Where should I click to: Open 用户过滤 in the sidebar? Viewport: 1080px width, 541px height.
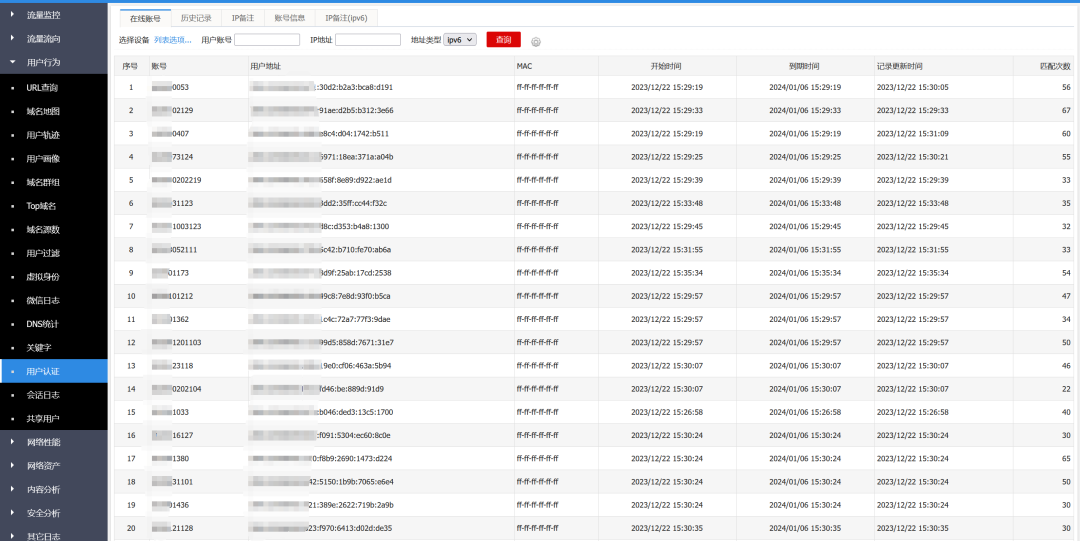tap(54, 253)
